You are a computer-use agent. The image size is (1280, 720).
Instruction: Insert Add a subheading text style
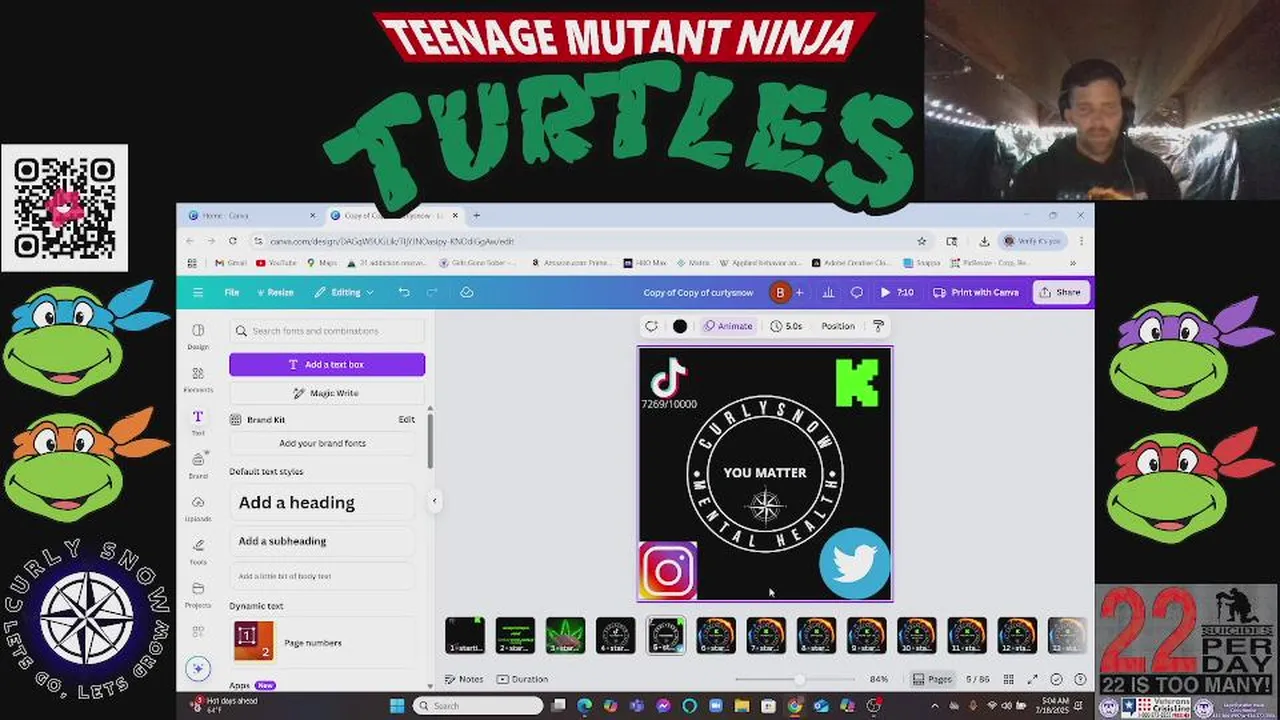[322, 541]
